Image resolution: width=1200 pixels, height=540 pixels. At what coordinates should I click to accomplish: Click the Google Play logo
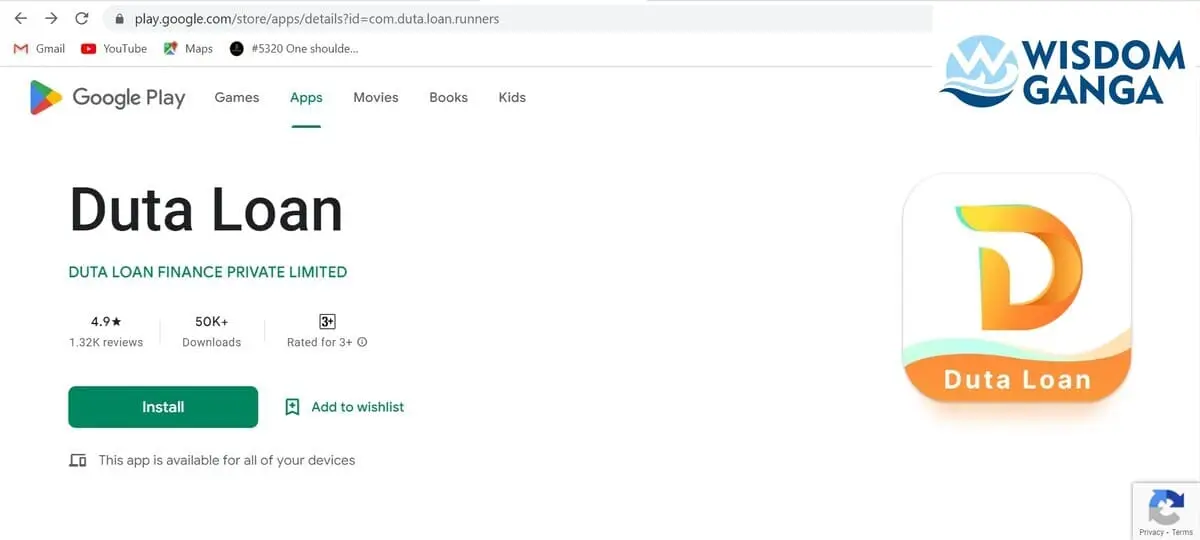point(107,97)
